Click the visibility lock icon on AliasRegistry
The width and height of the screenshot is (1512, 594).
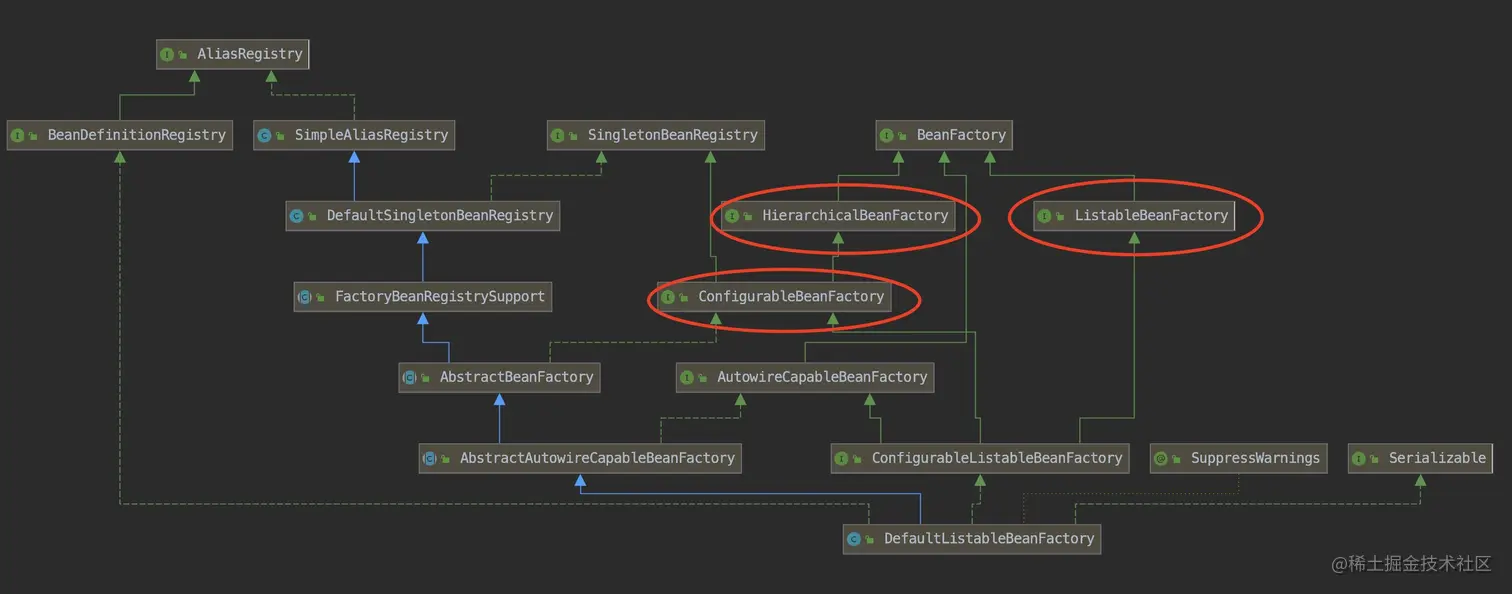183,55
